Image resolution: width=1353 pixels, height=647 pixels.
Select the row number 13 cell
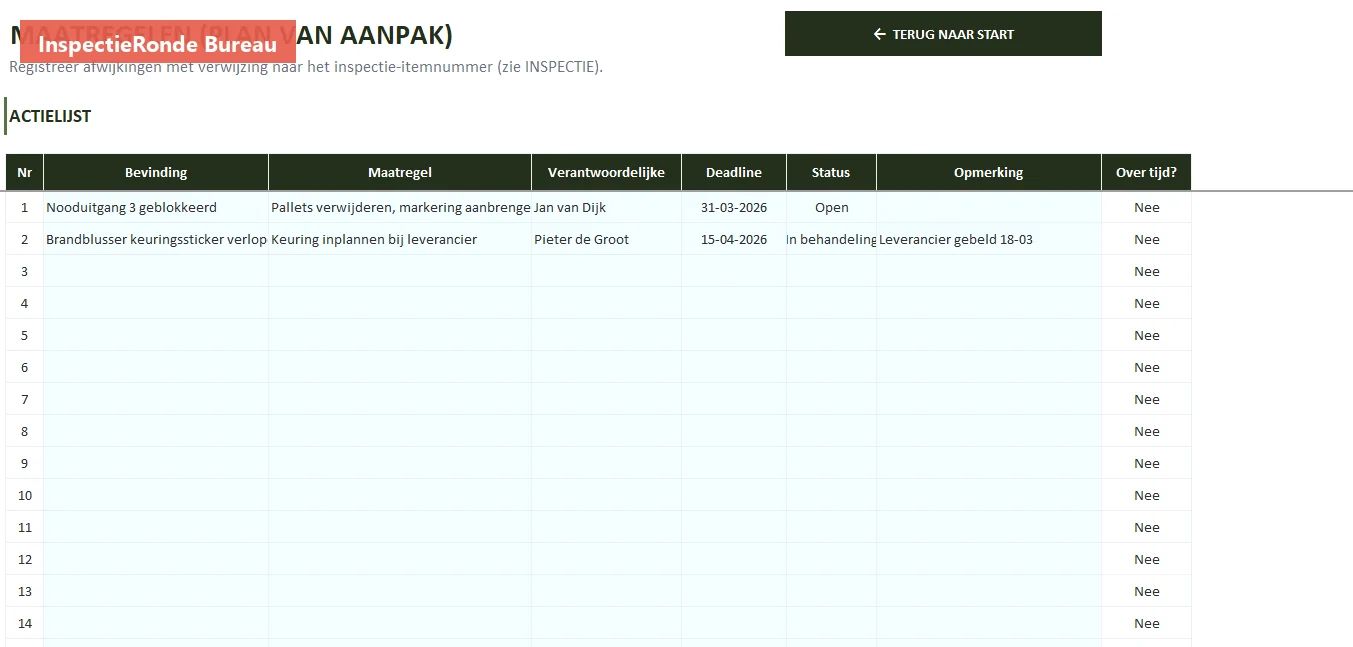pos(25,591)
